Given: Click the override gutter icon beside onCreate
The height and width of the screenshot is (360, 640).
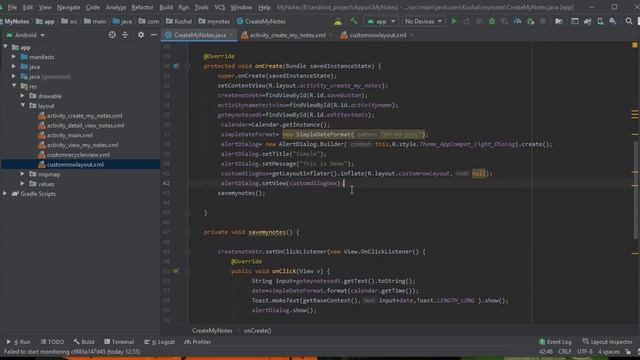Looking at the screenshot, I should pyautogui.click(x=176, y=66).
